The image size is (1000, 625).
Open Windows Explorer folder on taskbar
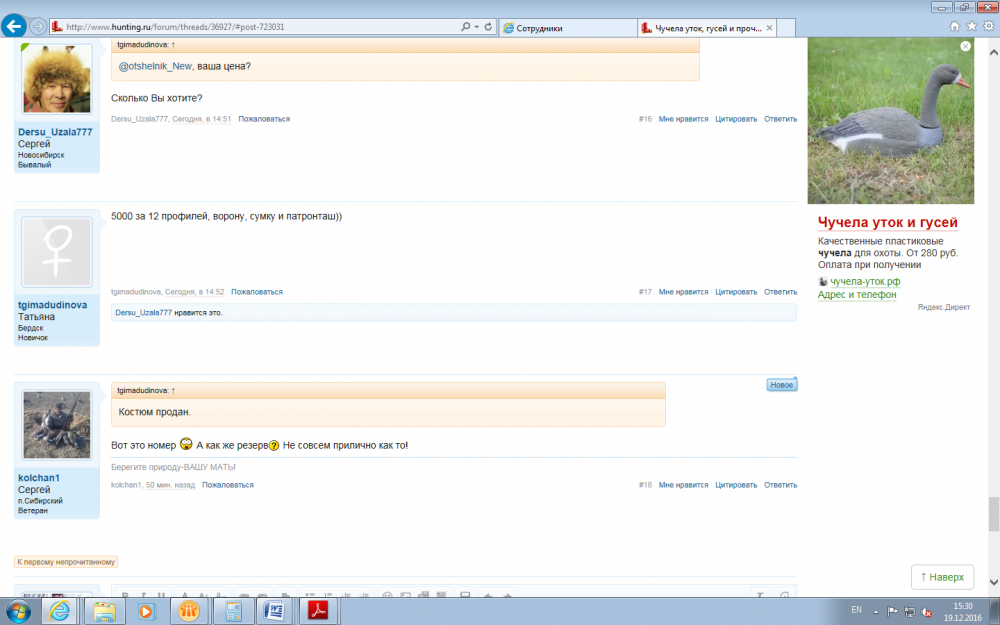[x=106, y=610]
